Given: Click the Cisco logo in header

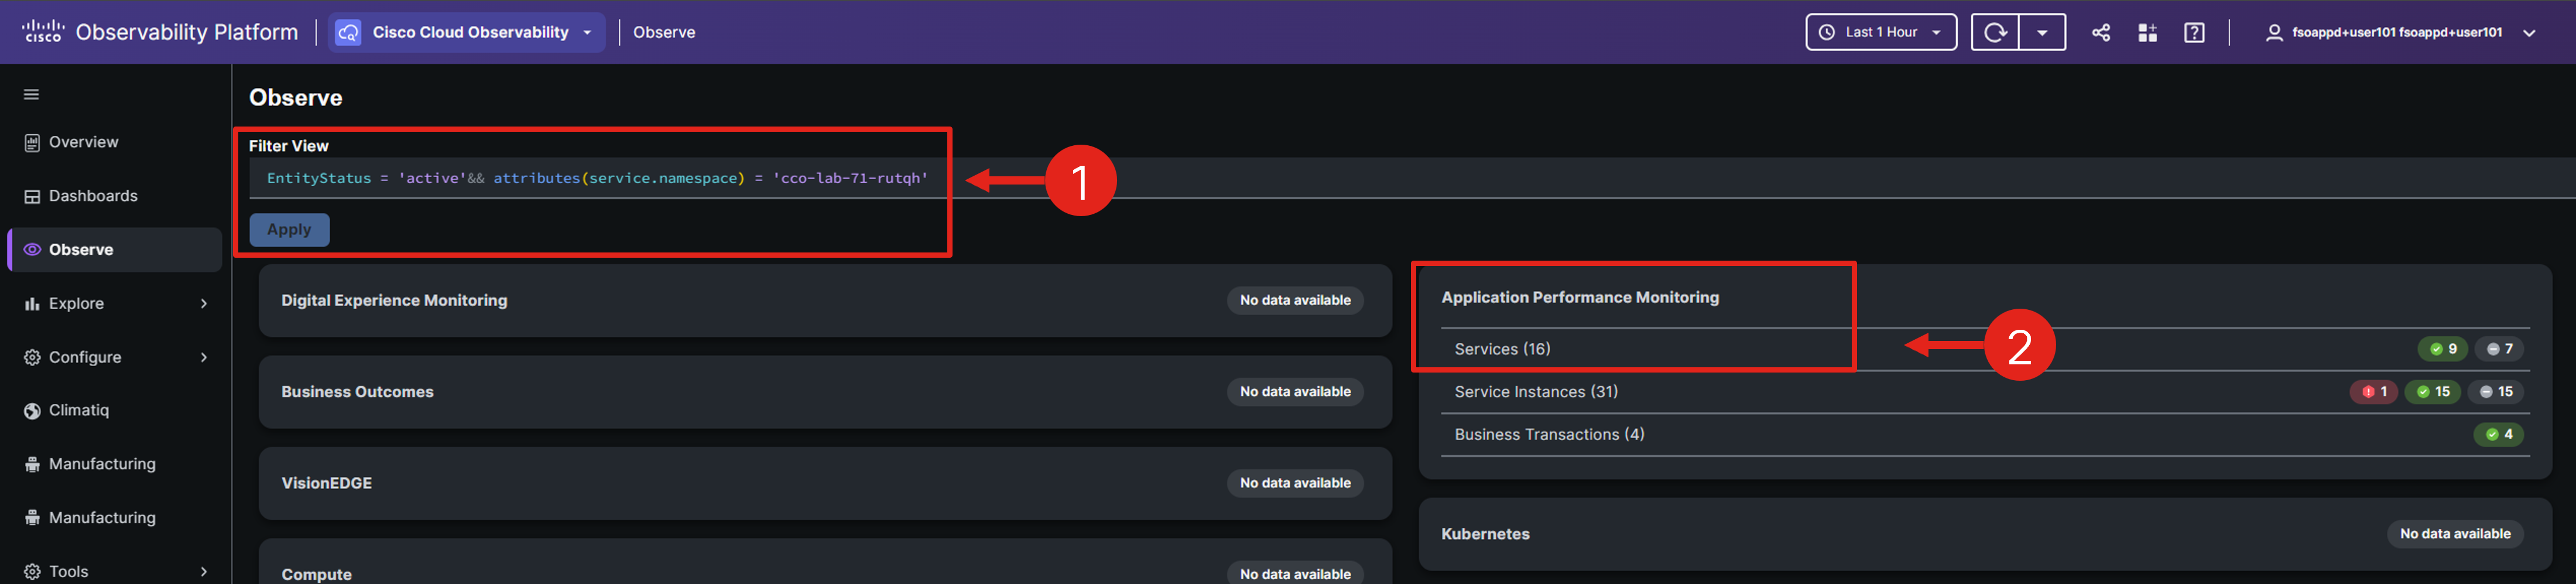Looking at the screenshot, I should pyautogui.click(x=43, y=32).
